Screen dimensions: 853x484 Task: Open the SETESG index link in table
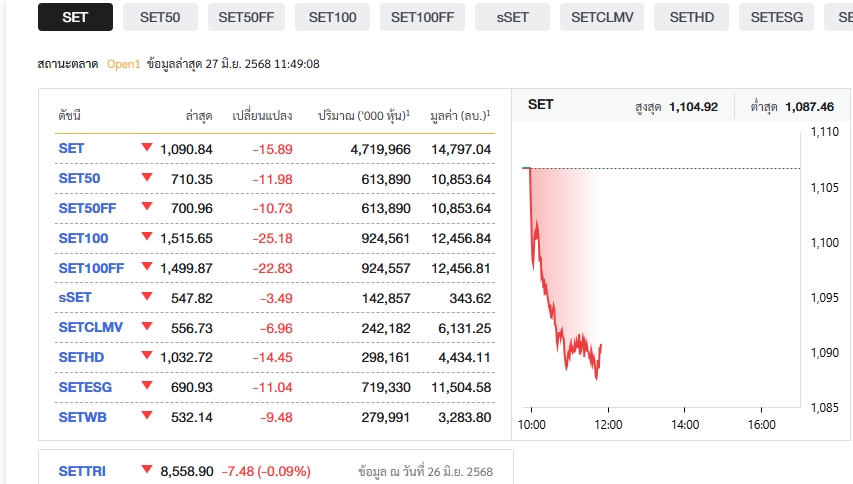(84, 387)
